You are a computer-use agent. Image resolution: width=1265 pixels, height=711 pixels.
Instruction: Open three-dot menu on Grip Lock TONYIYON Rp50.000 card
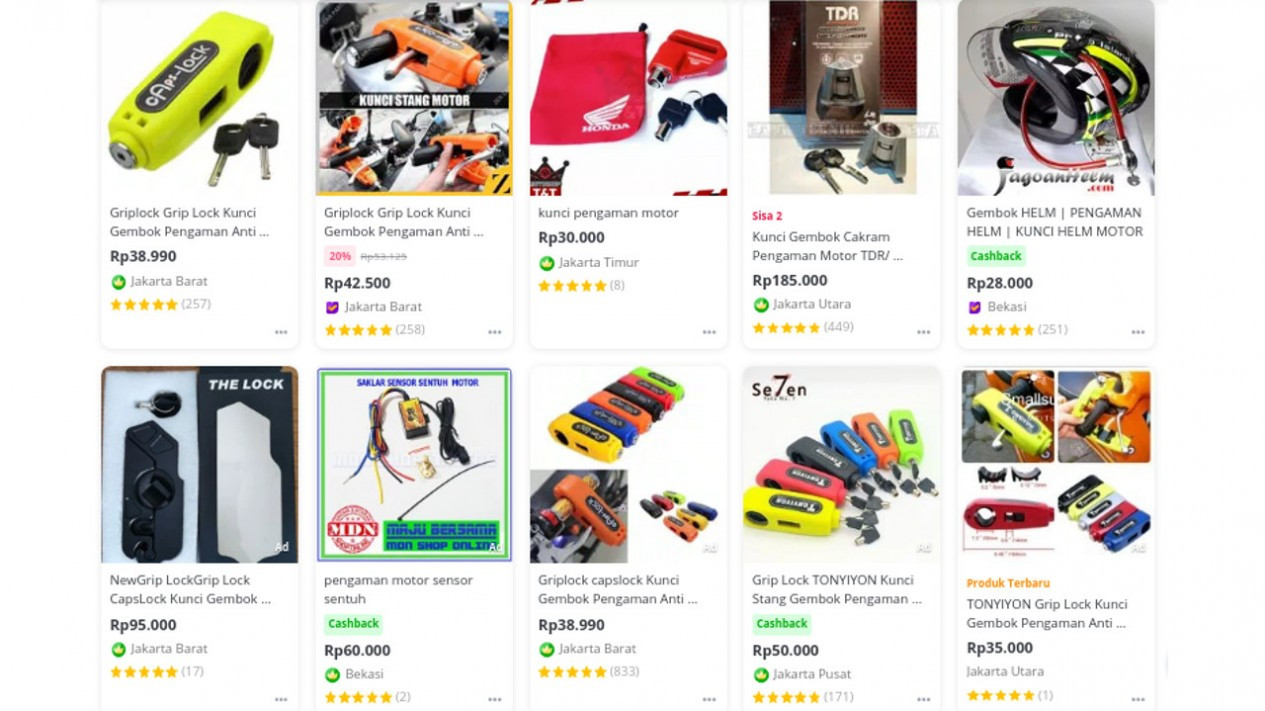[923, 699]
